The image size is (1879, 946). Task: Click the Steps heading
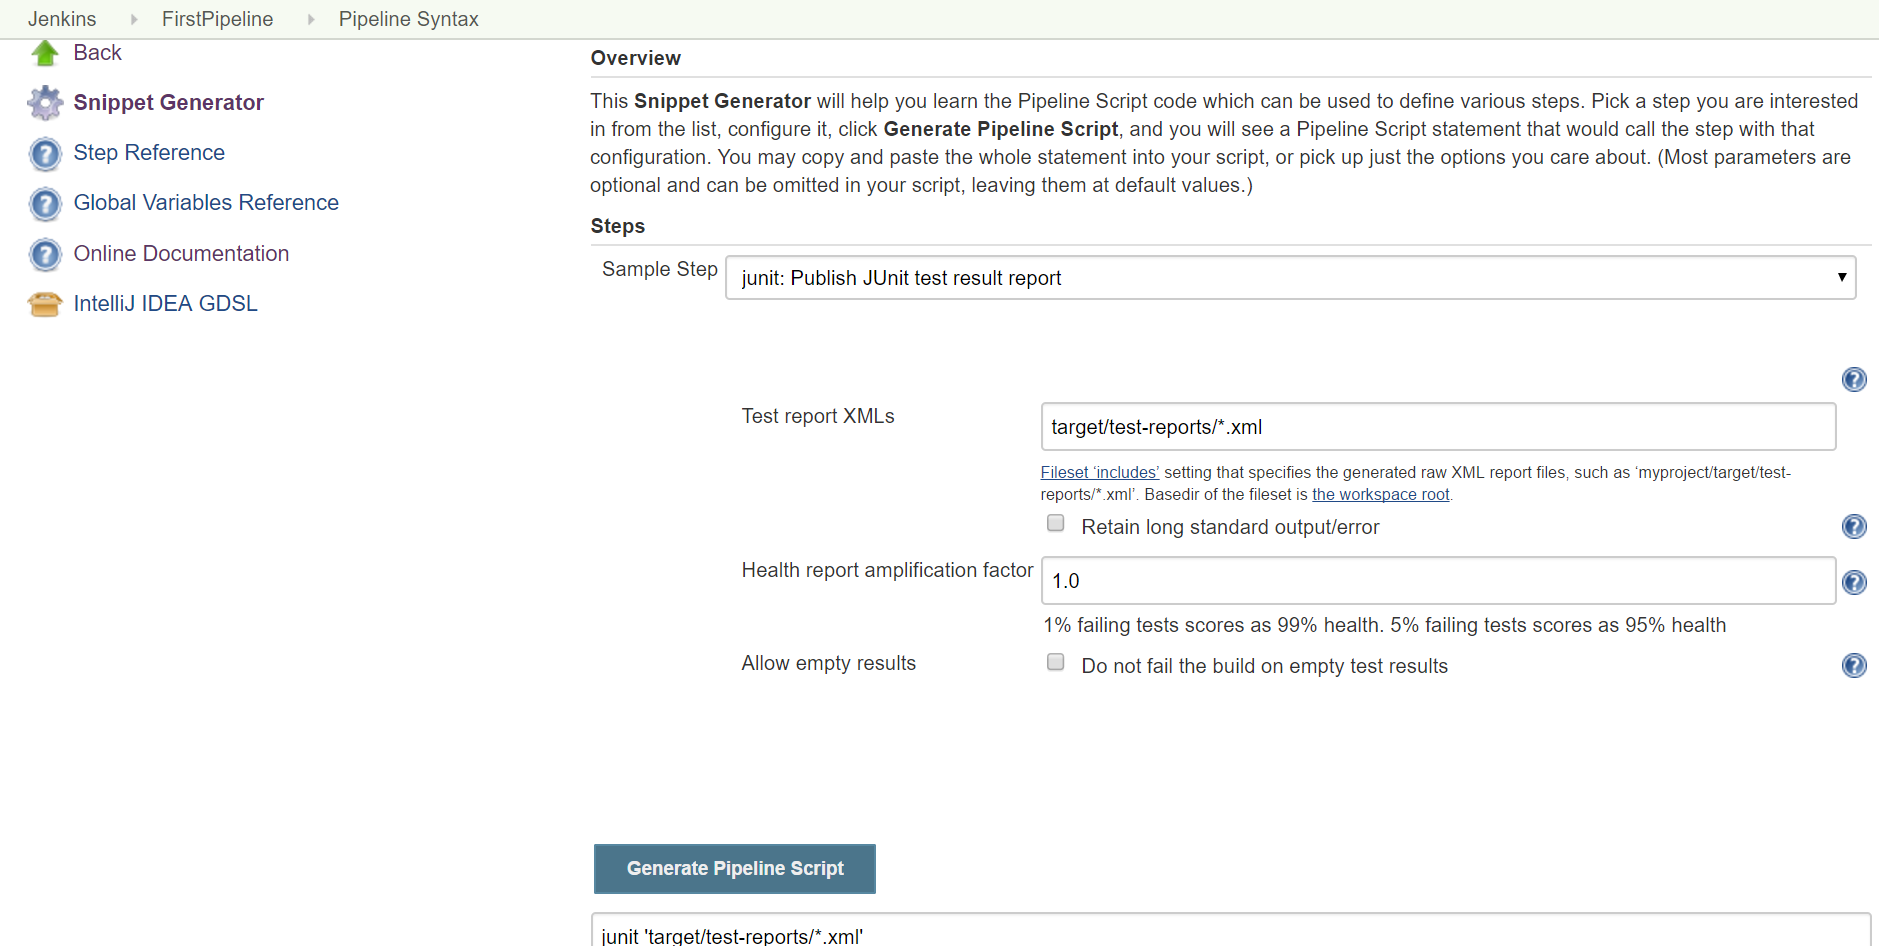tap(618, 226)
